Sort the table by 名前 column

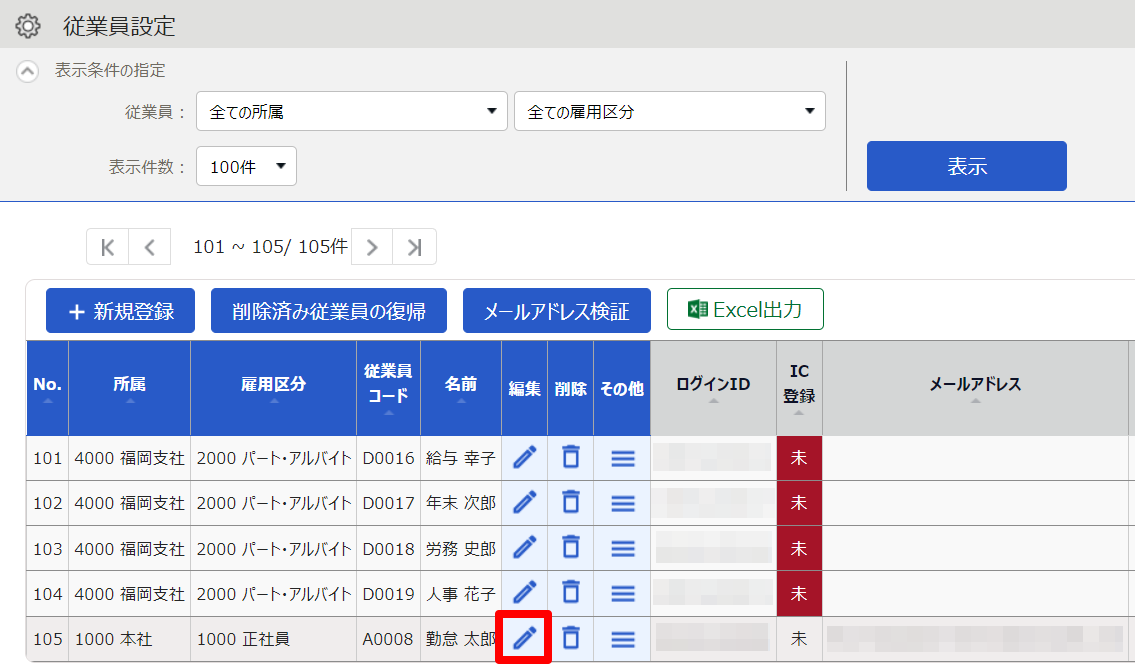461,388
